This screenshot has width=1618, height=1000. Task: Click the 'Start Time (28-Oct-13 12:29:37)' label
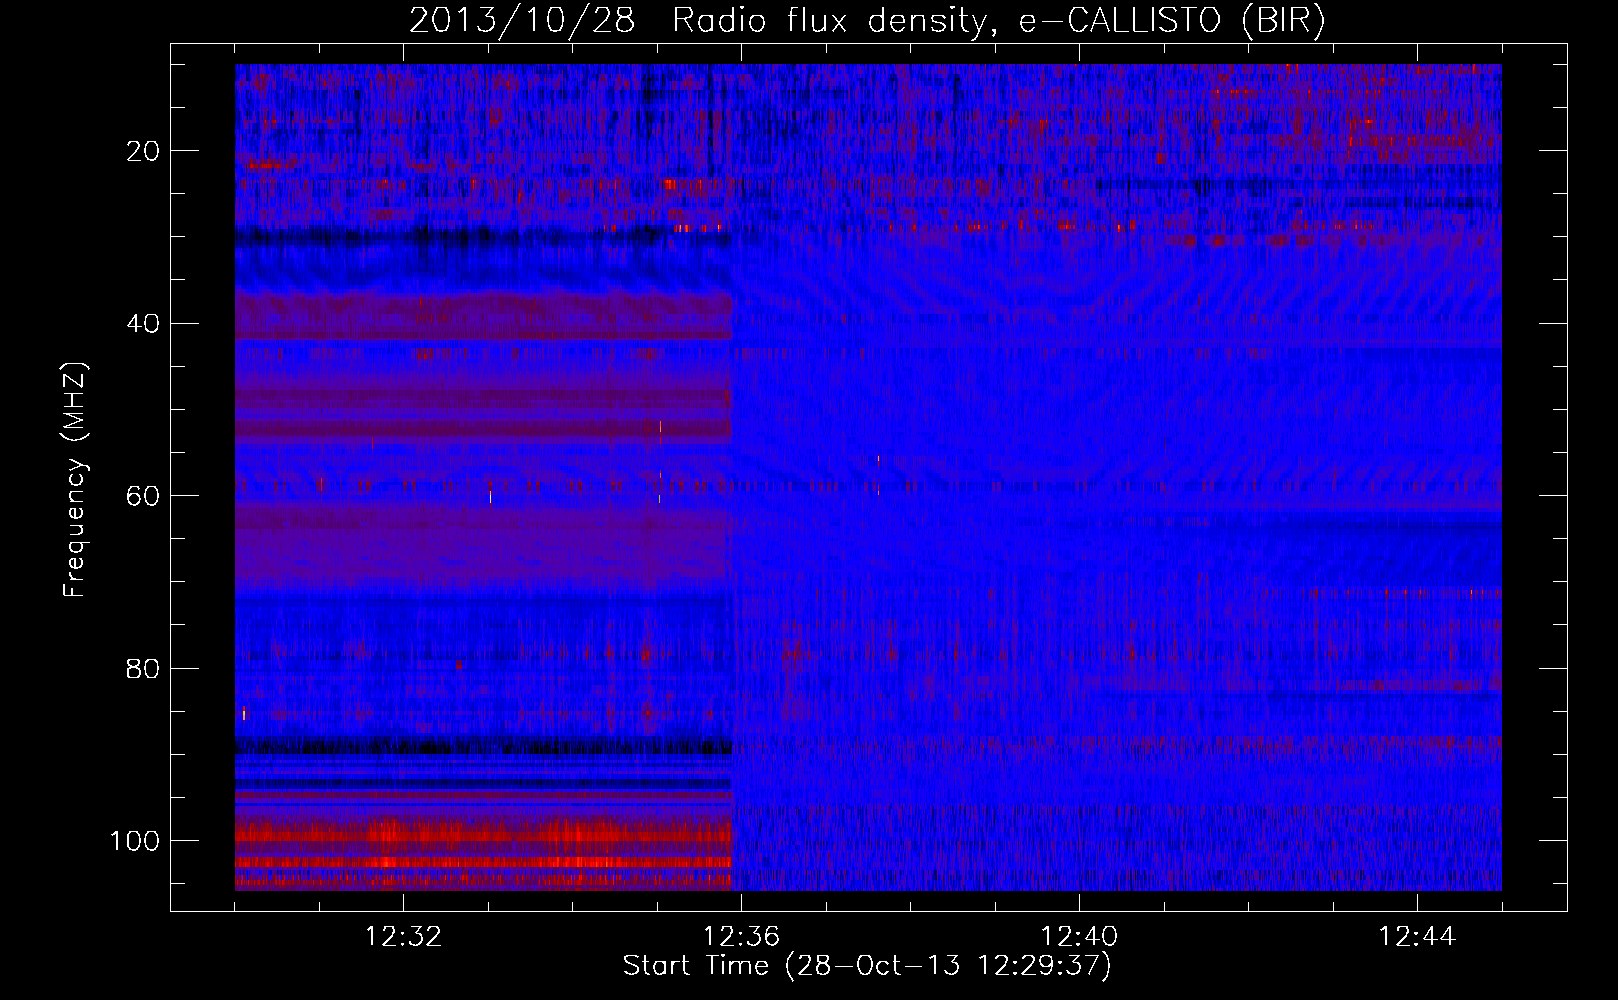[x=867, y=966]
